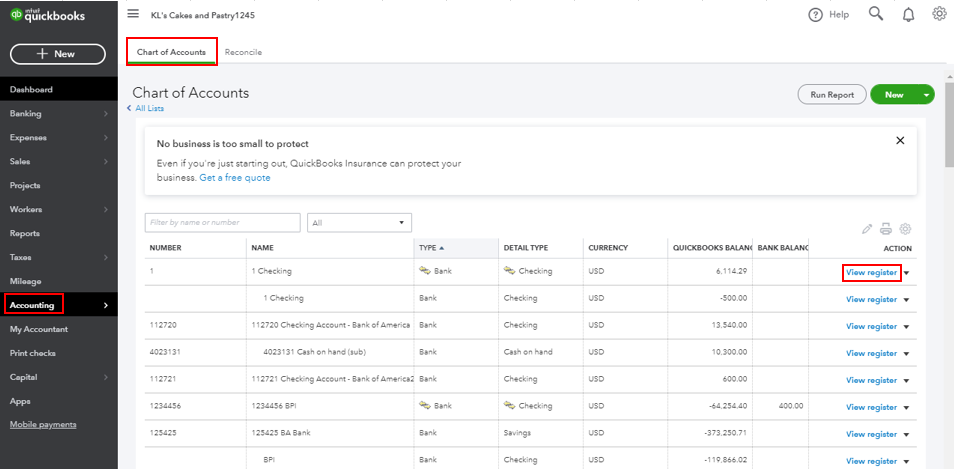The image size is (954, 469).
Task: Expand action arrow for 1 Checking sub-account (-500.00)
Action: pyautogui.click(x=907, y=300)
